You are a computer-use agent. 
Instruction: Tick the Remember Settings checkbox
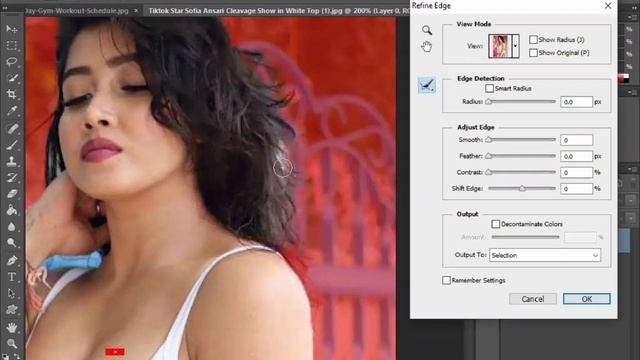tap(447, 280)
